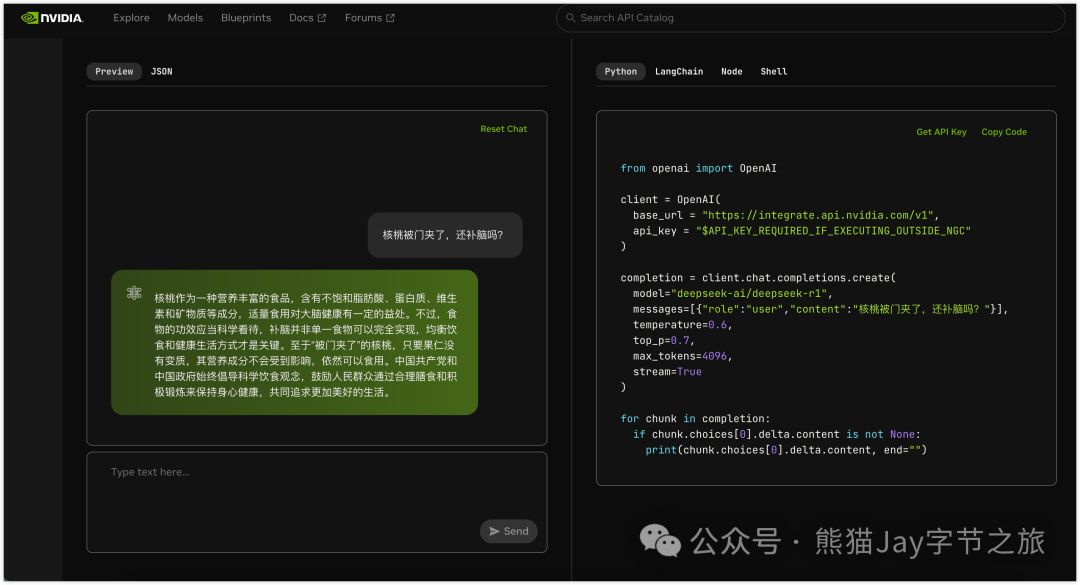The height and width of the screenshot is (585, 1080).
Task: Click the print(chunk.choices...) line
Action: (x=786, y=450)
